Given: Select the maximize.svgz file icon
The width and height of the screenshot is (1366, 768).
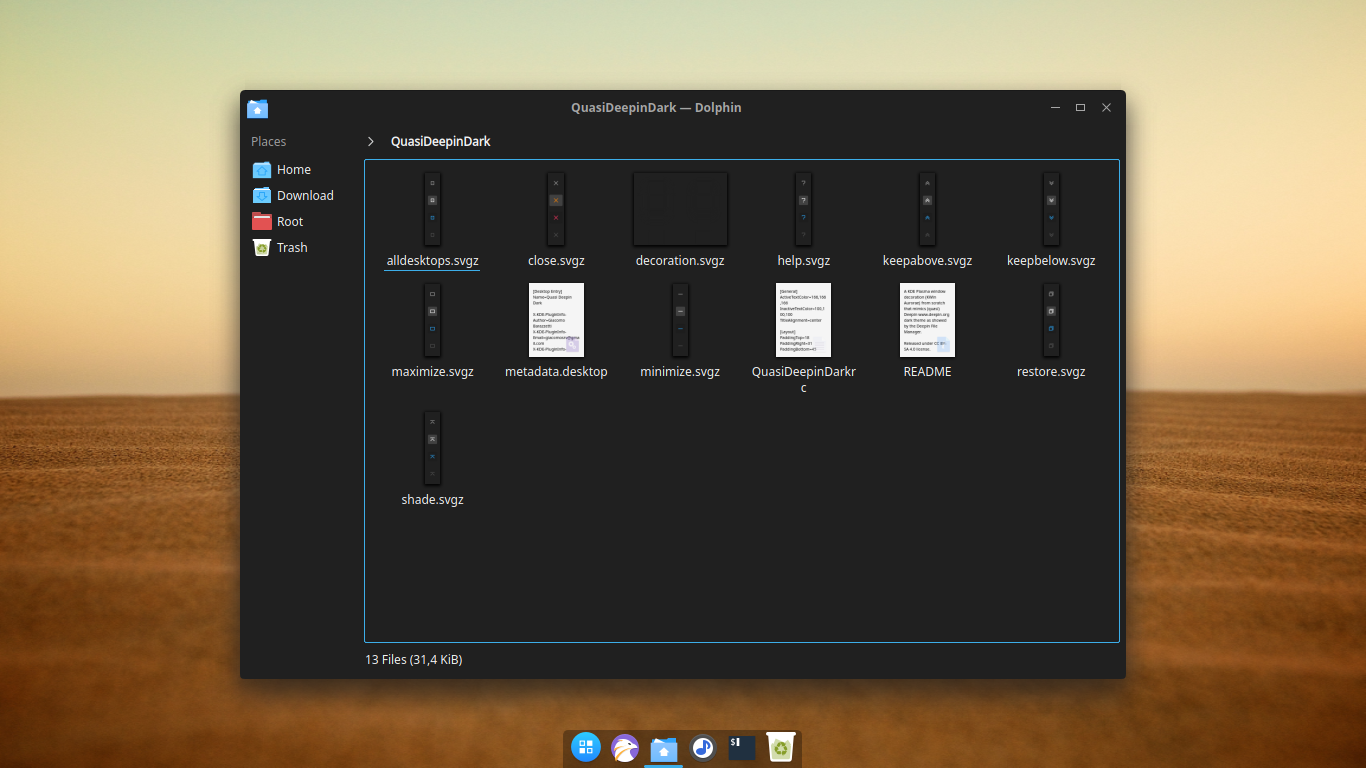Looking at the screenshot, I should pos(432,320).
